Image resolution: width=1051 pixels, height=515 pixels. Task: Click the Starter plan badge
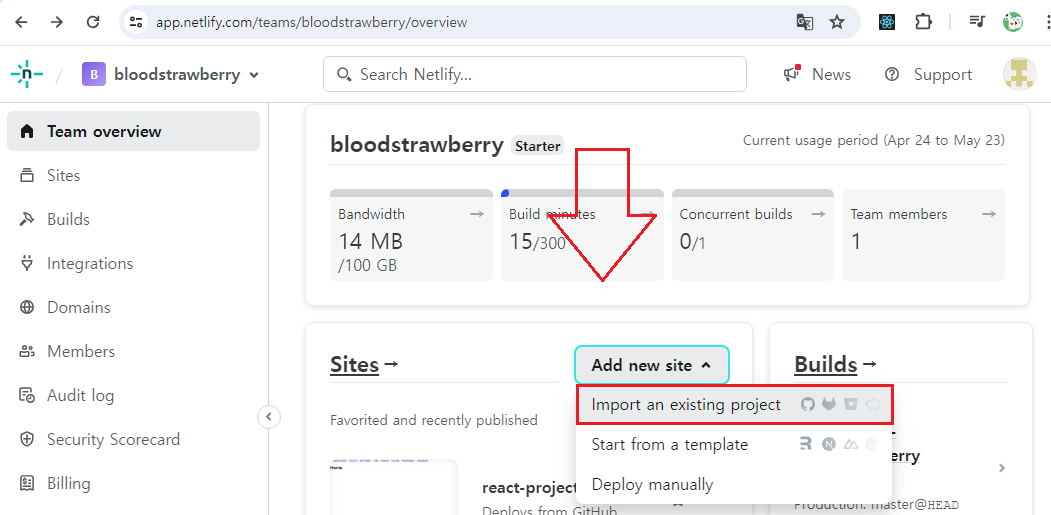538,146
